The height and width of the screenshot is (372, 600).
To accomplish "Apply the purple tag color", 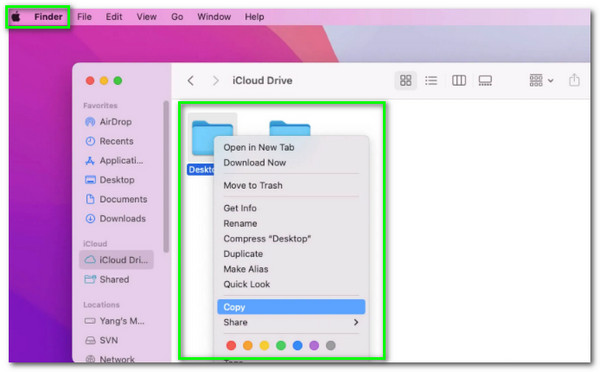I will pos(314,346).
